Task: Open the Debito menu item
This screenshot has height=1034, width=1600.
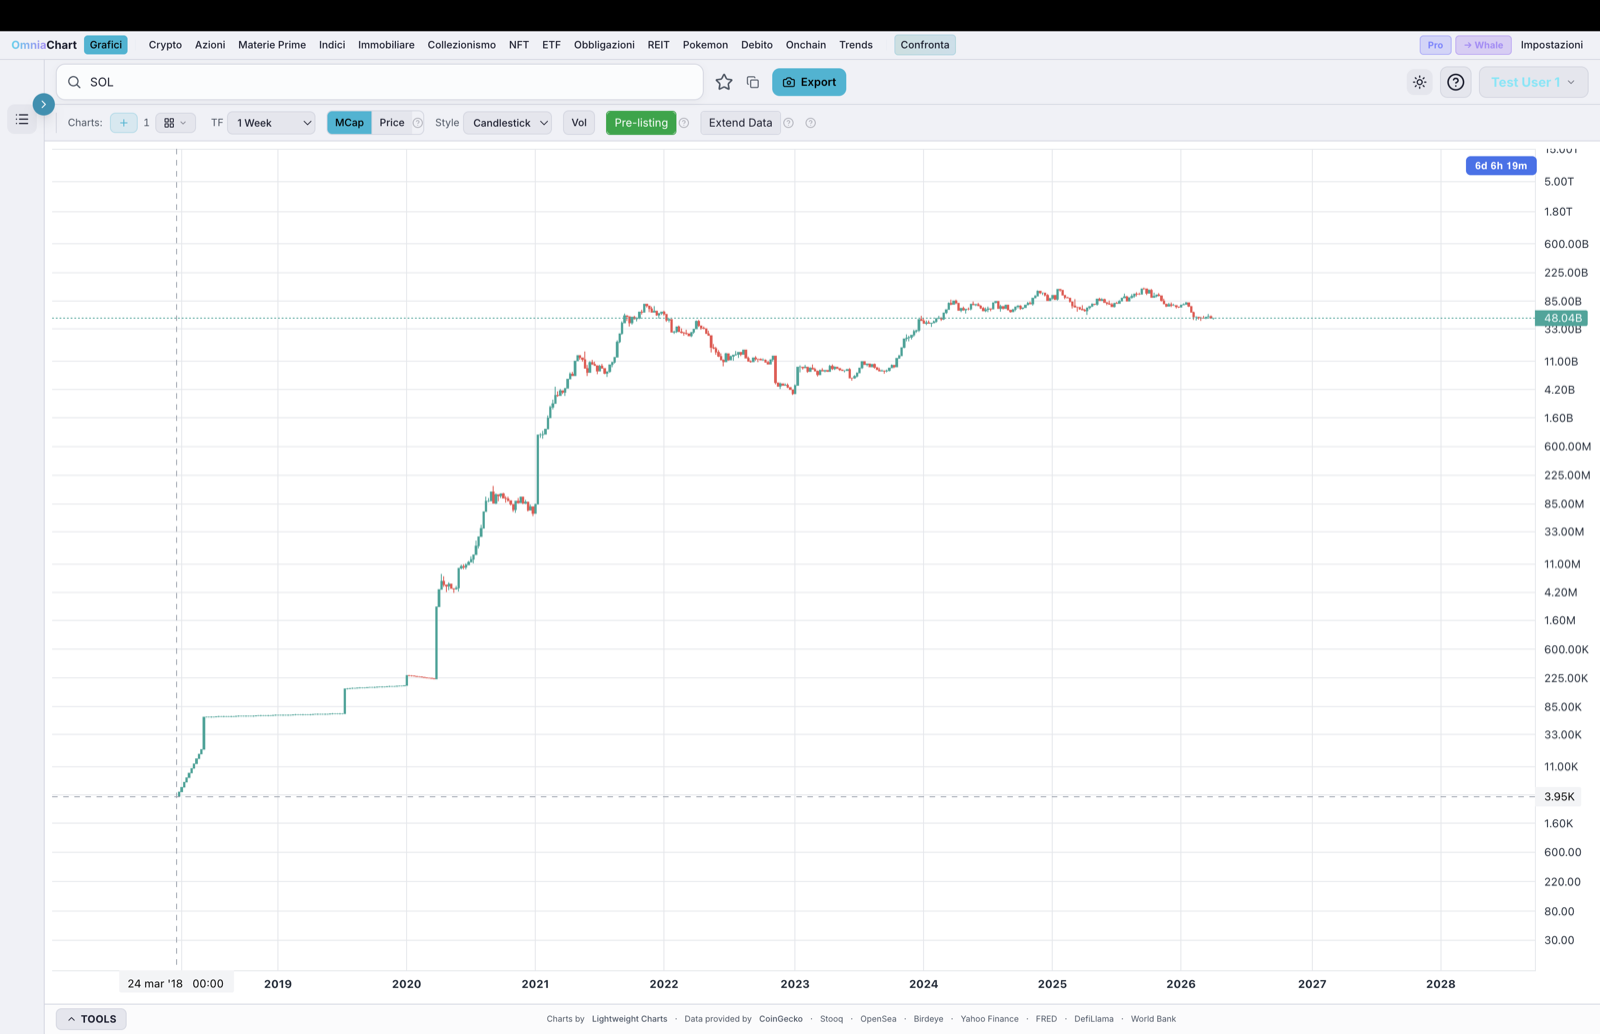Action: click(757, 45)
